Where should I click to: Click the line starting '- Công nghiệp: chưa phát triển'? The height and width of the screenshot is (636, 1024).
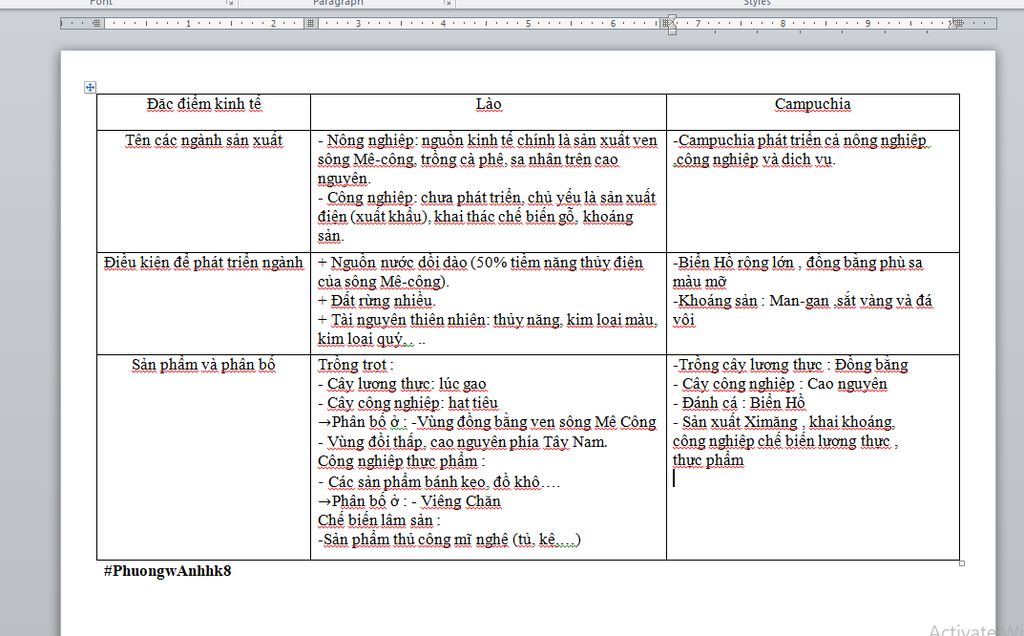pos(487,197)
